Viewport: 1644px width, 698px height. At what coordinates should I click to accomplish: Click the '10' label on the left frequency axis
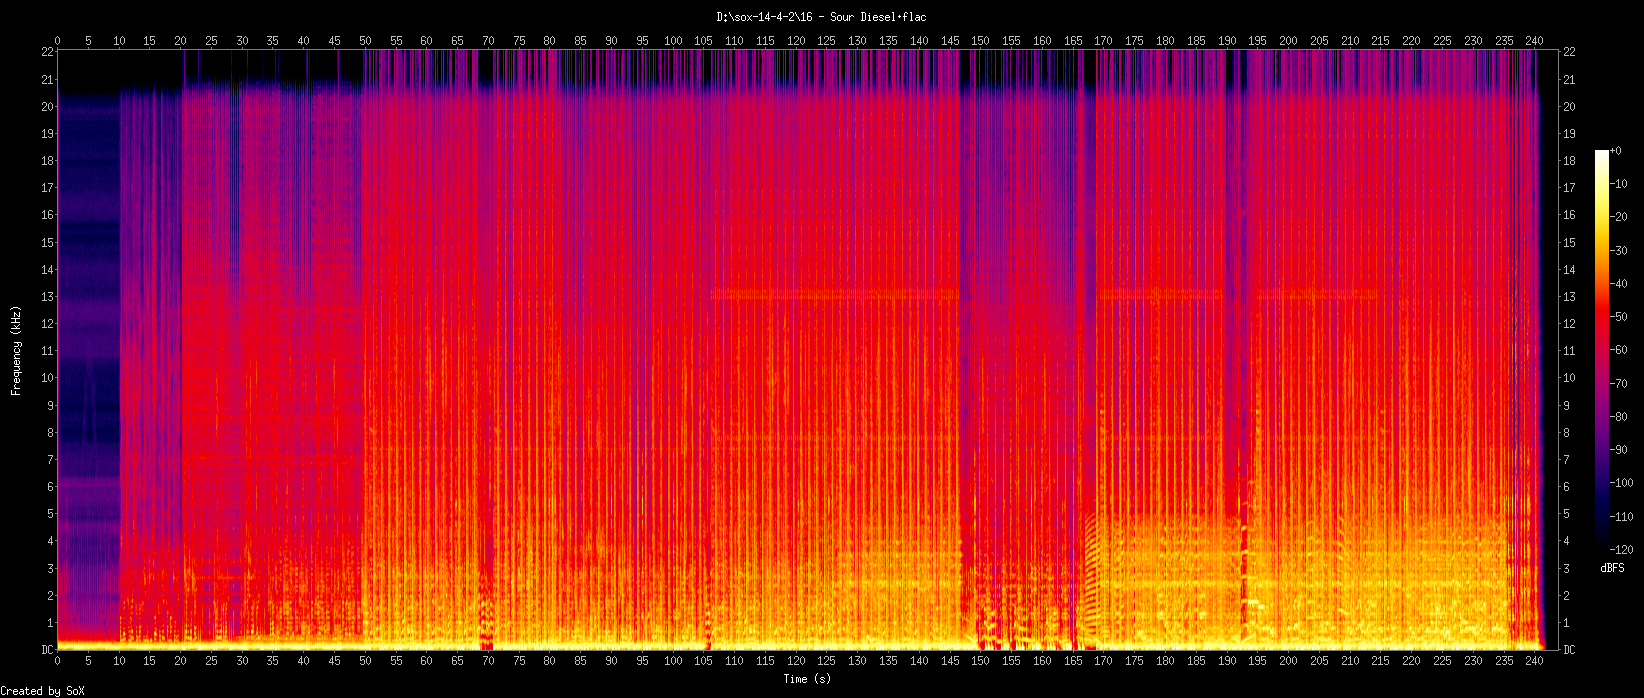47,378
